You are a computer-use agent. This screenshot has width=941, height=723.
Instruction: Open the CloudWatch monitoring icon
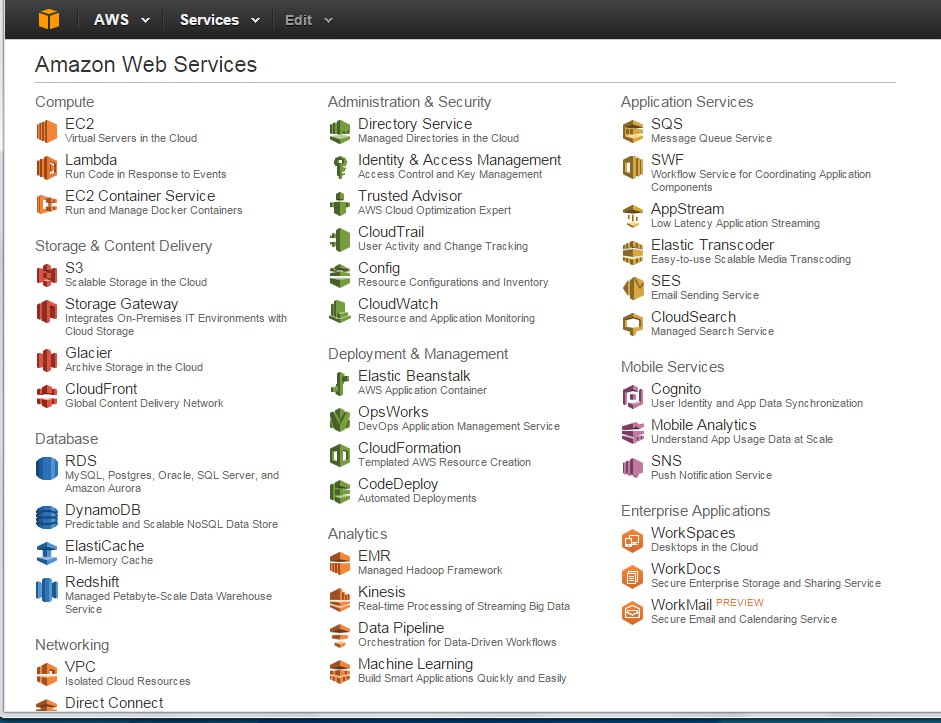pos(339,309)
